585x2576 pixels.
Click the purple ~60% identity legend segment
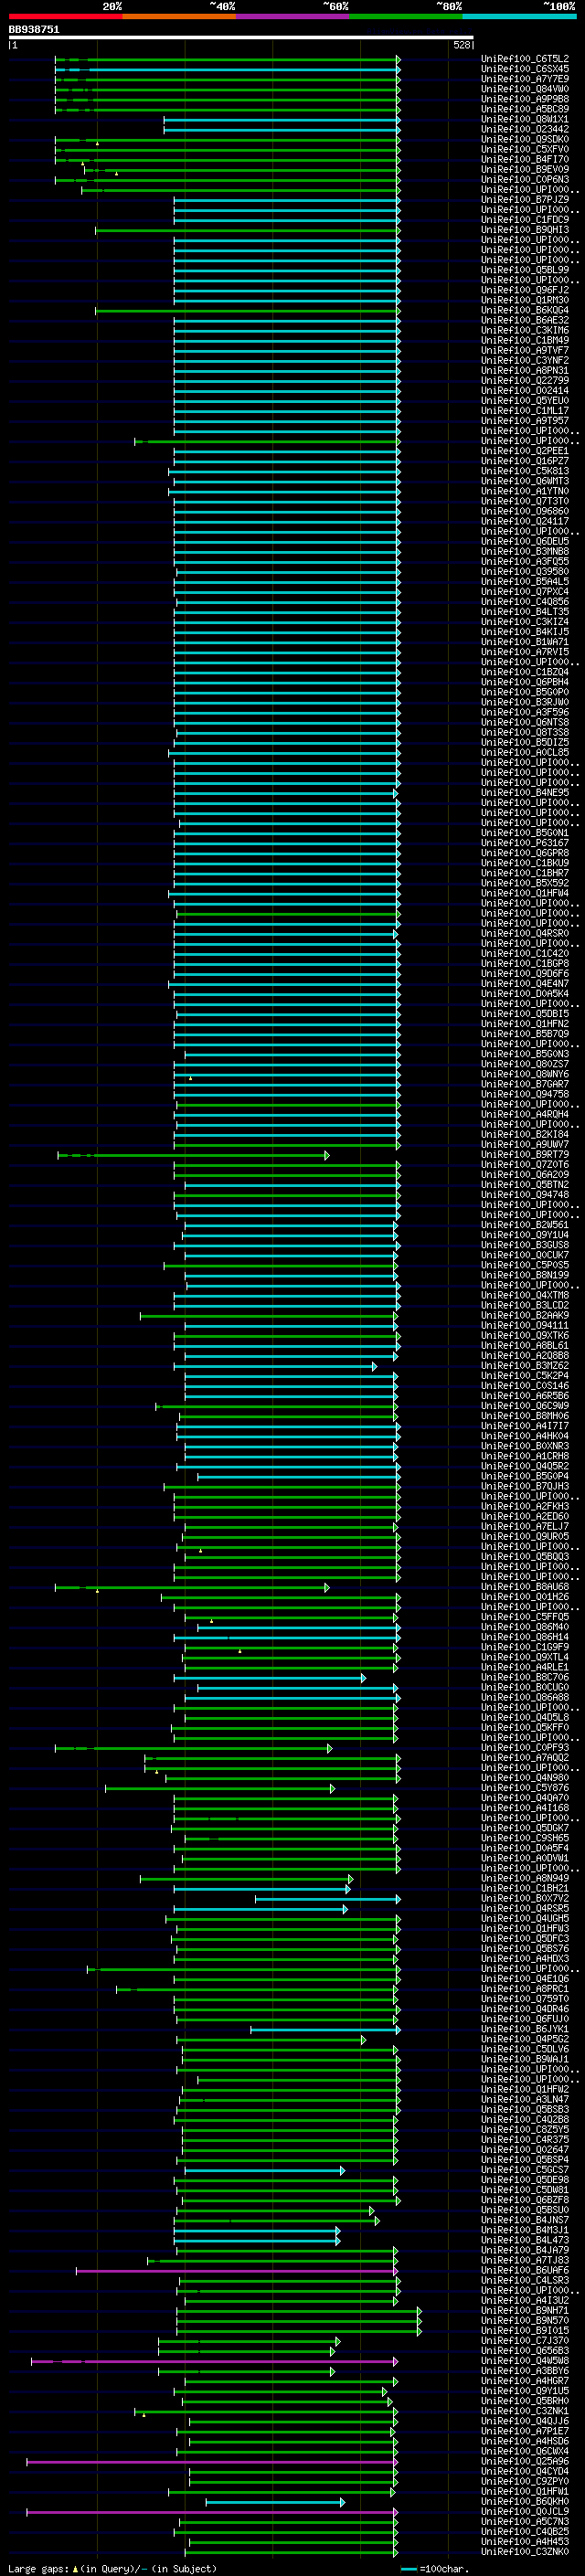tap(293, 16)
